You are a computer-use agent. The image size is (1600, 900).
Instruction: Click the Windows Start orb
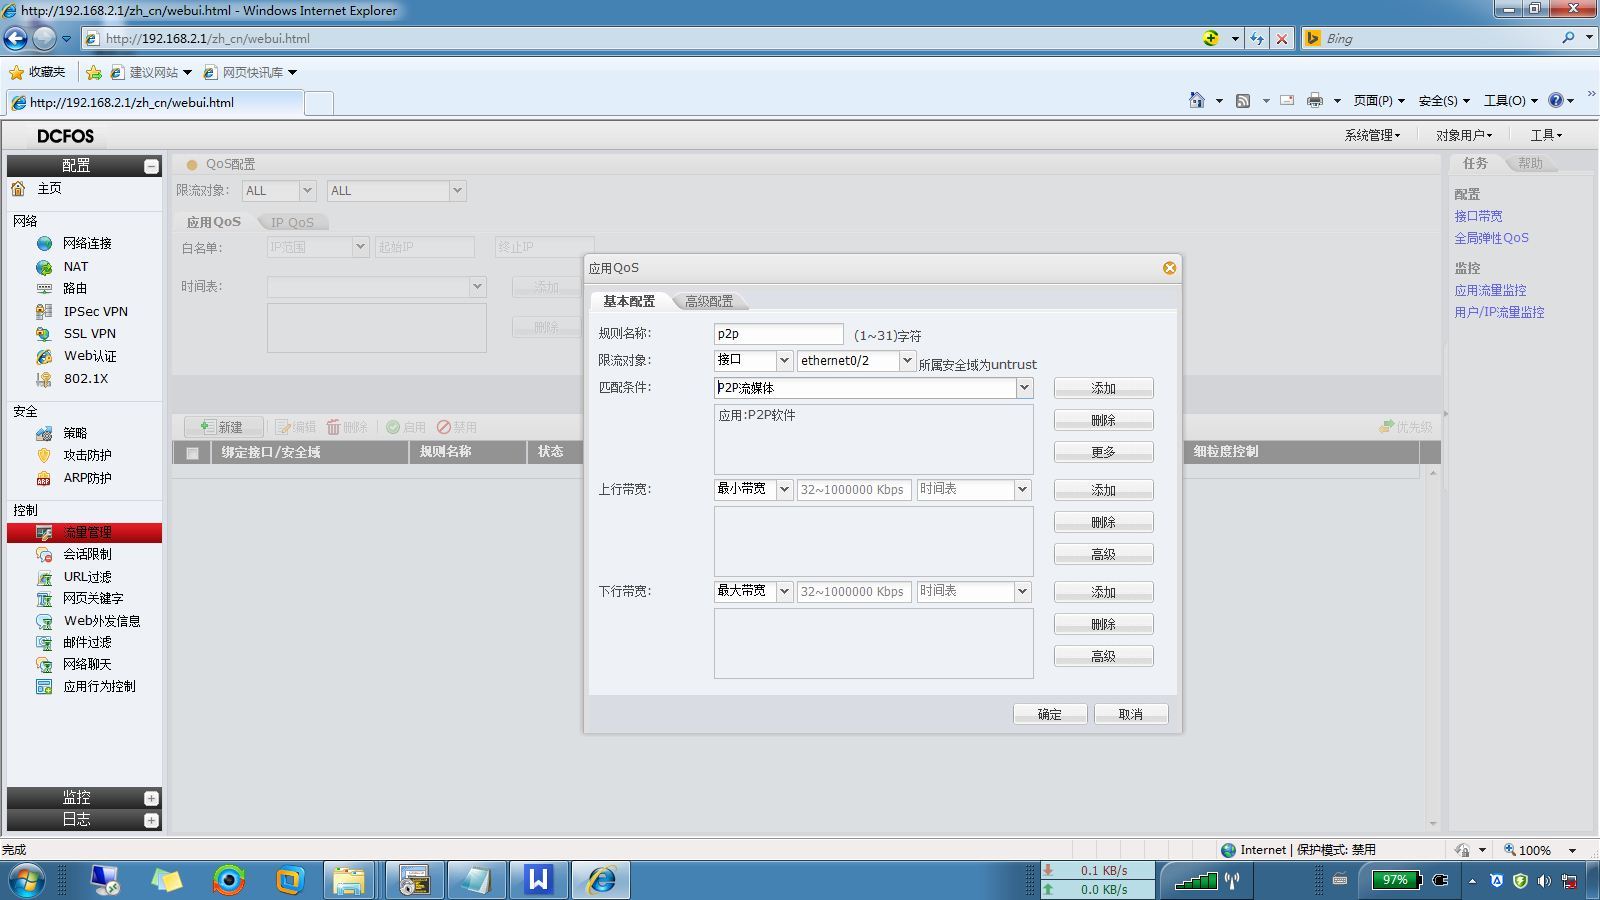[27, 880]
